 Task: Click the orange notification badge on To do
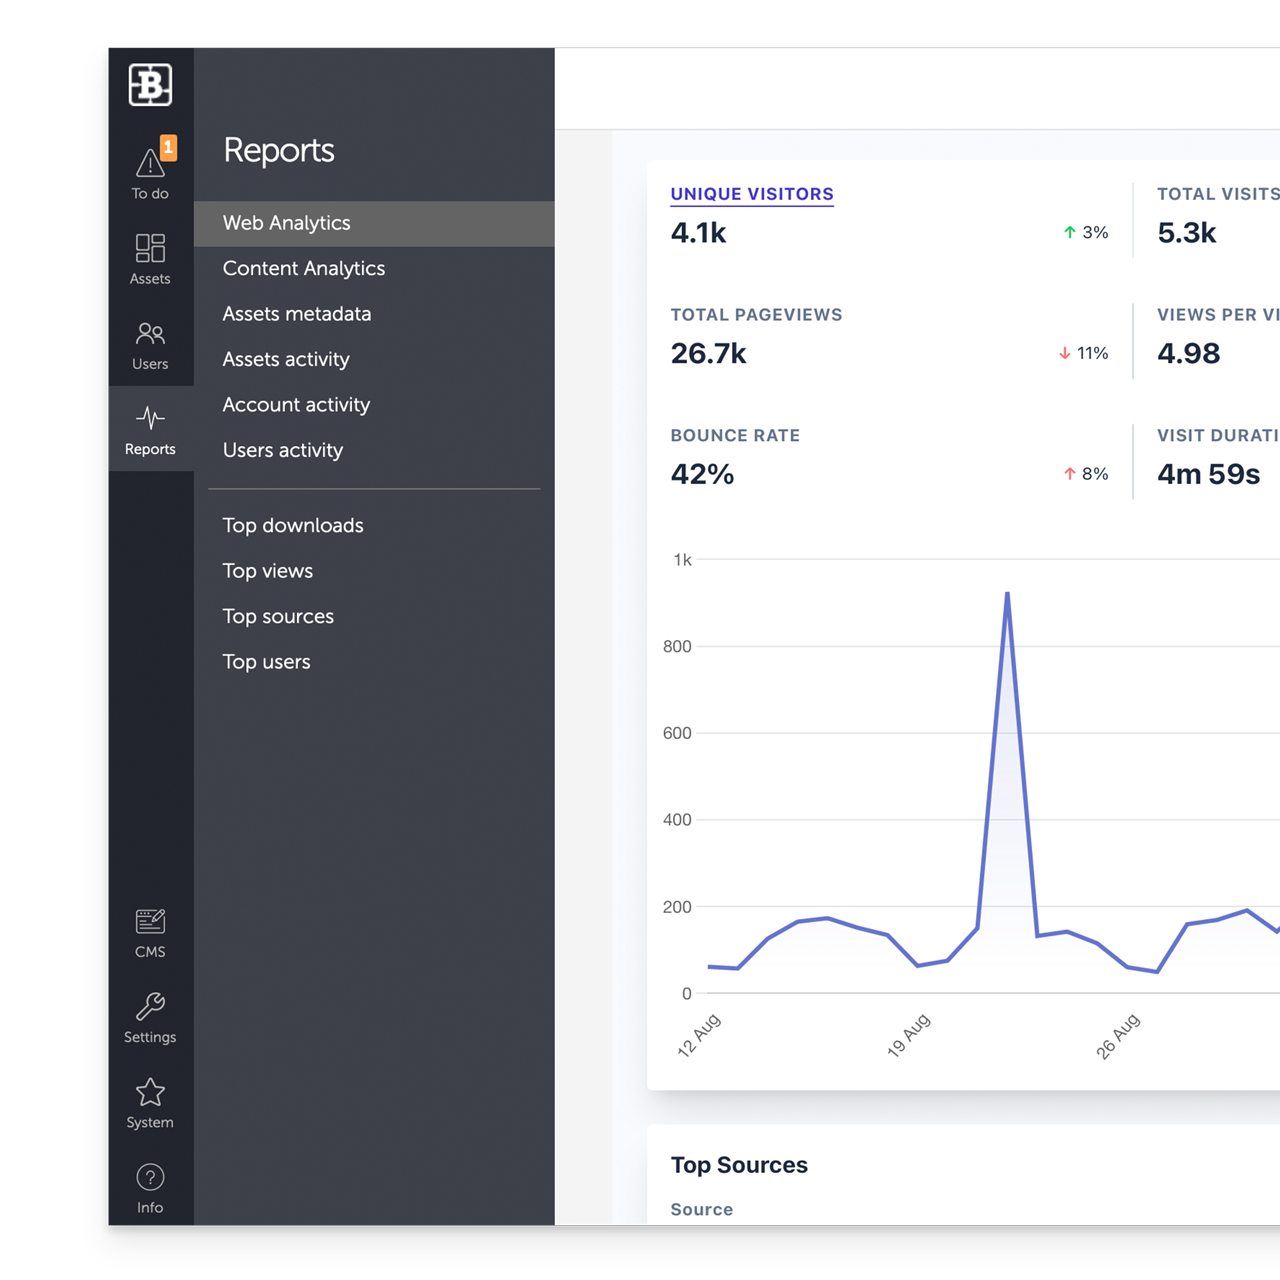click(x=168, y=147)
